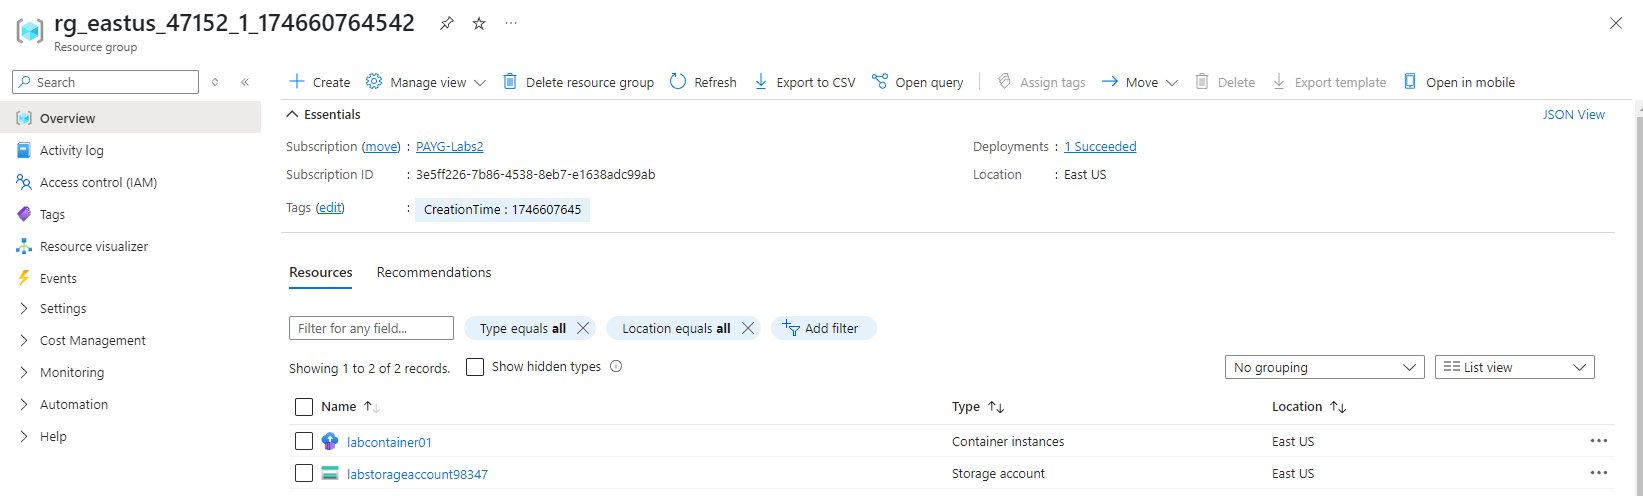Open query in Resource Graph

point(917,82)
